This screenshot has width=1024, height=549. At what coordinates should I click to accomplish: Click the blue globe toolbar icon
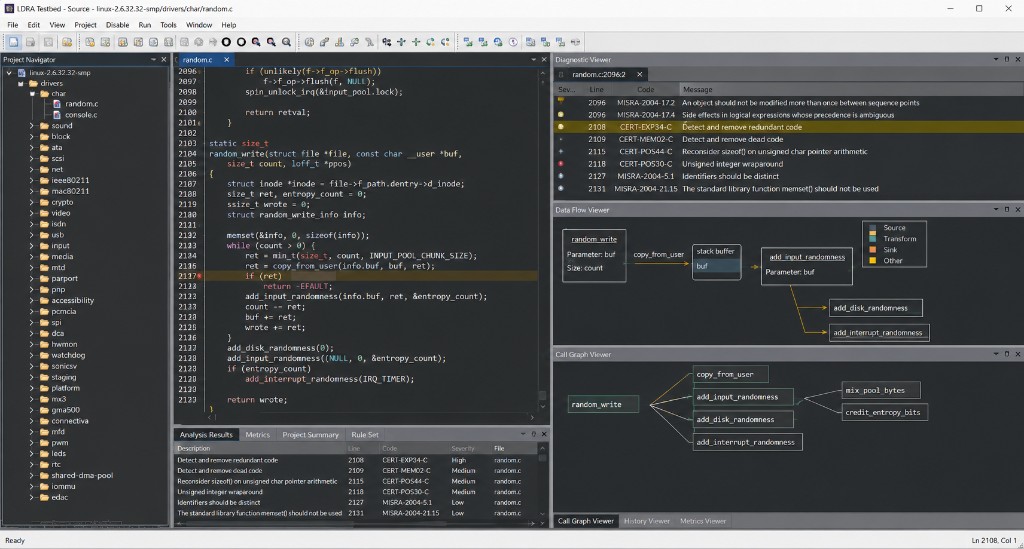[x=498, y=42]
